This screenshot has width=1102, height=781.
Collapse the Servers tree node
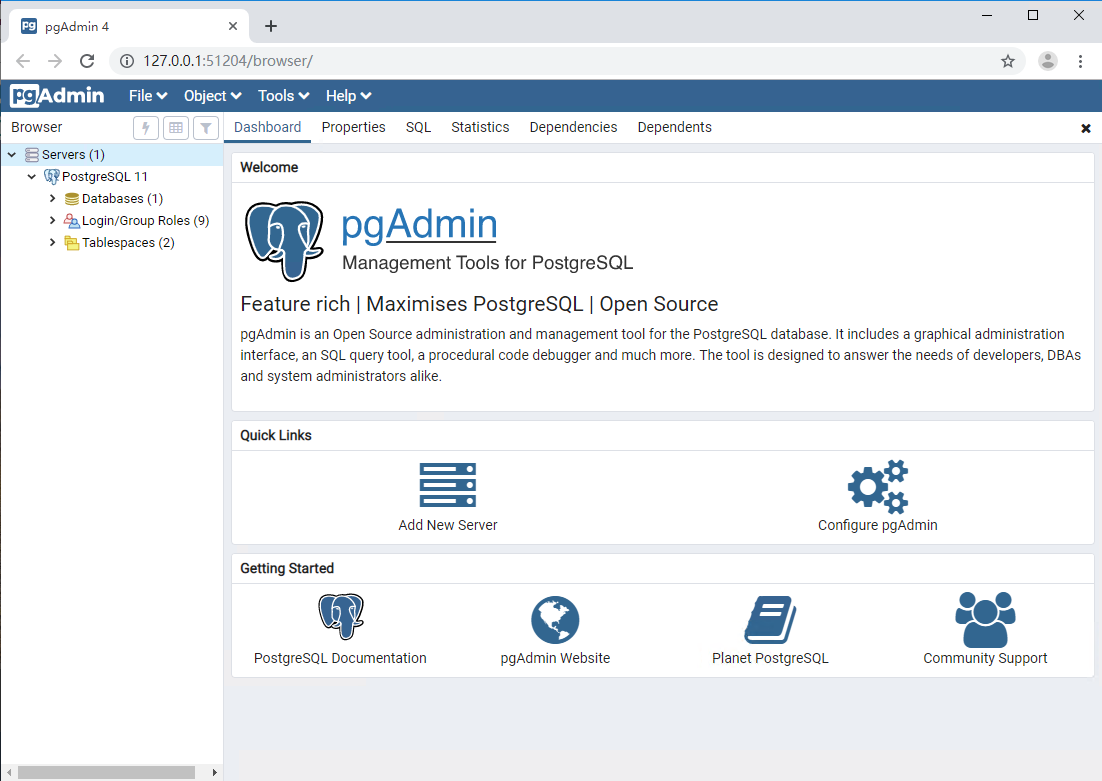point(12,155)
